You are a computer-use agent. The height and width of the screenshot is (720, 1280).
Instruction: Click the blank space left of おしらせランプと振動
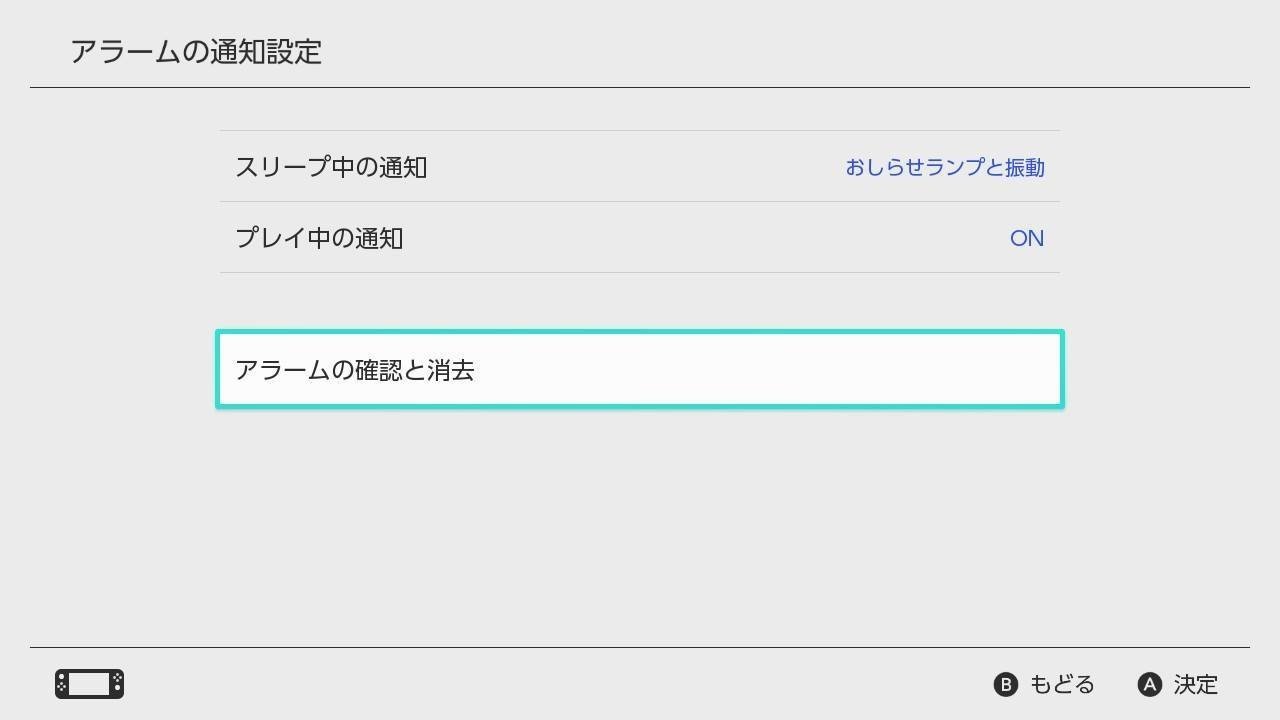coord(635,167)
